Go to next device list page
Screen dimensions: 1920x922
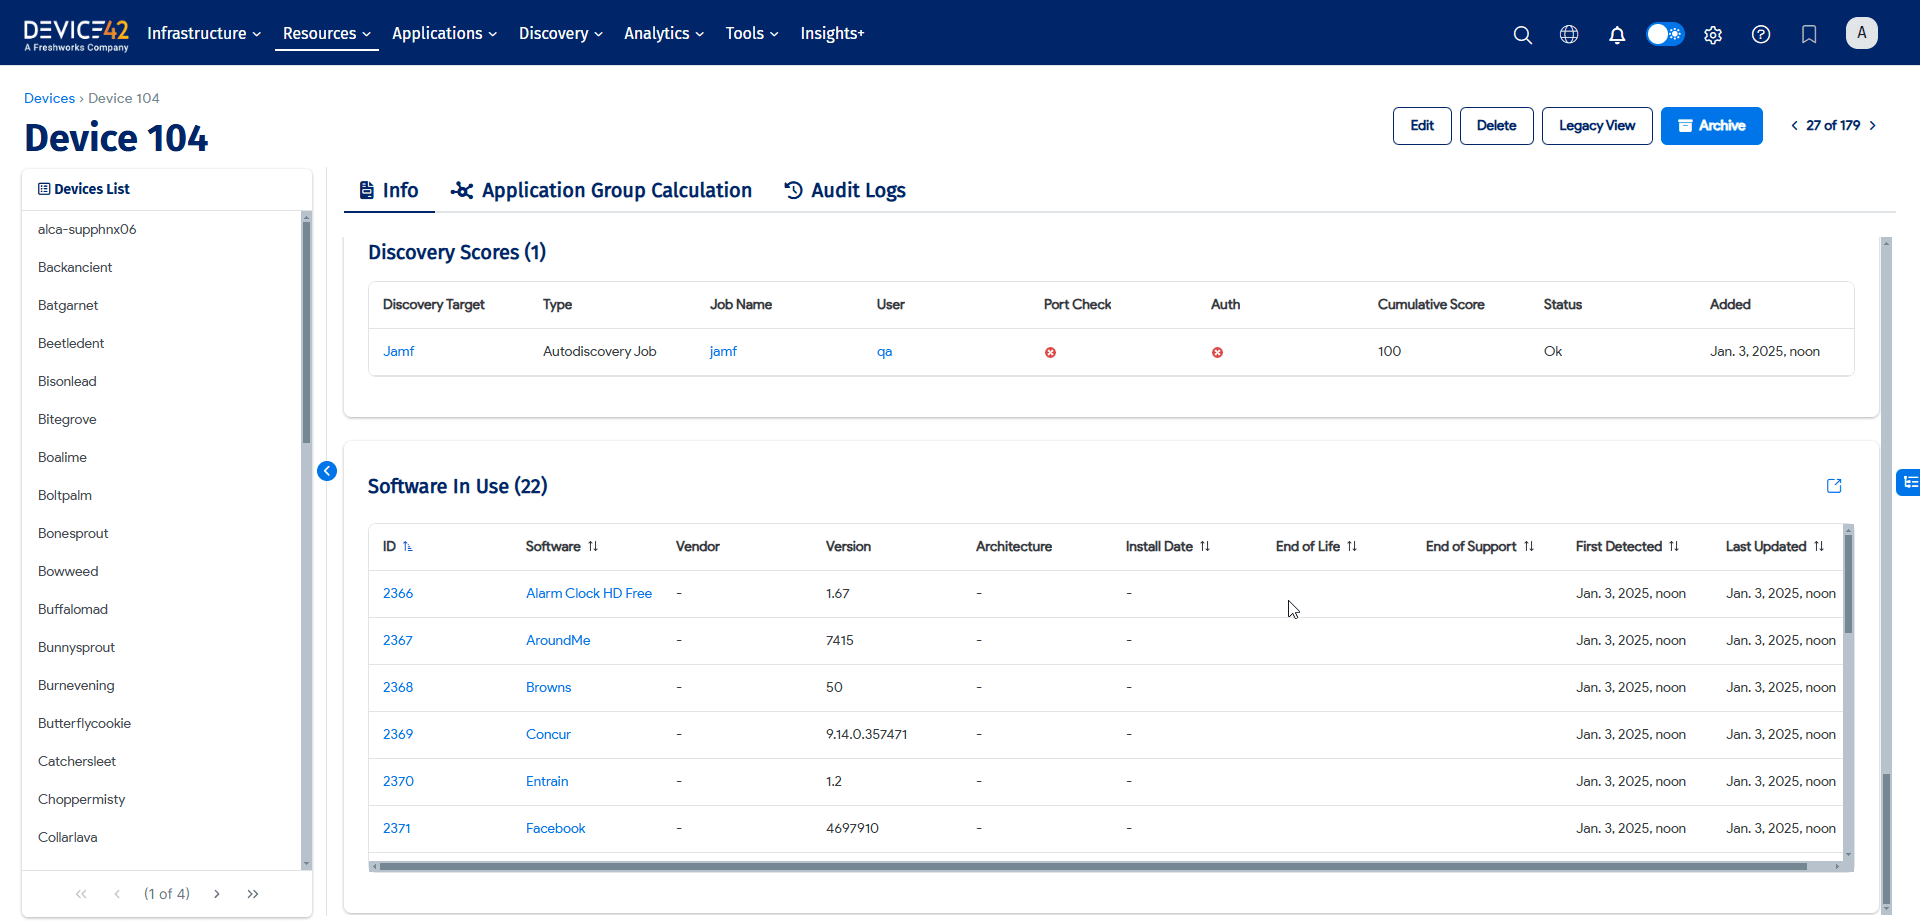click(217, 894)
